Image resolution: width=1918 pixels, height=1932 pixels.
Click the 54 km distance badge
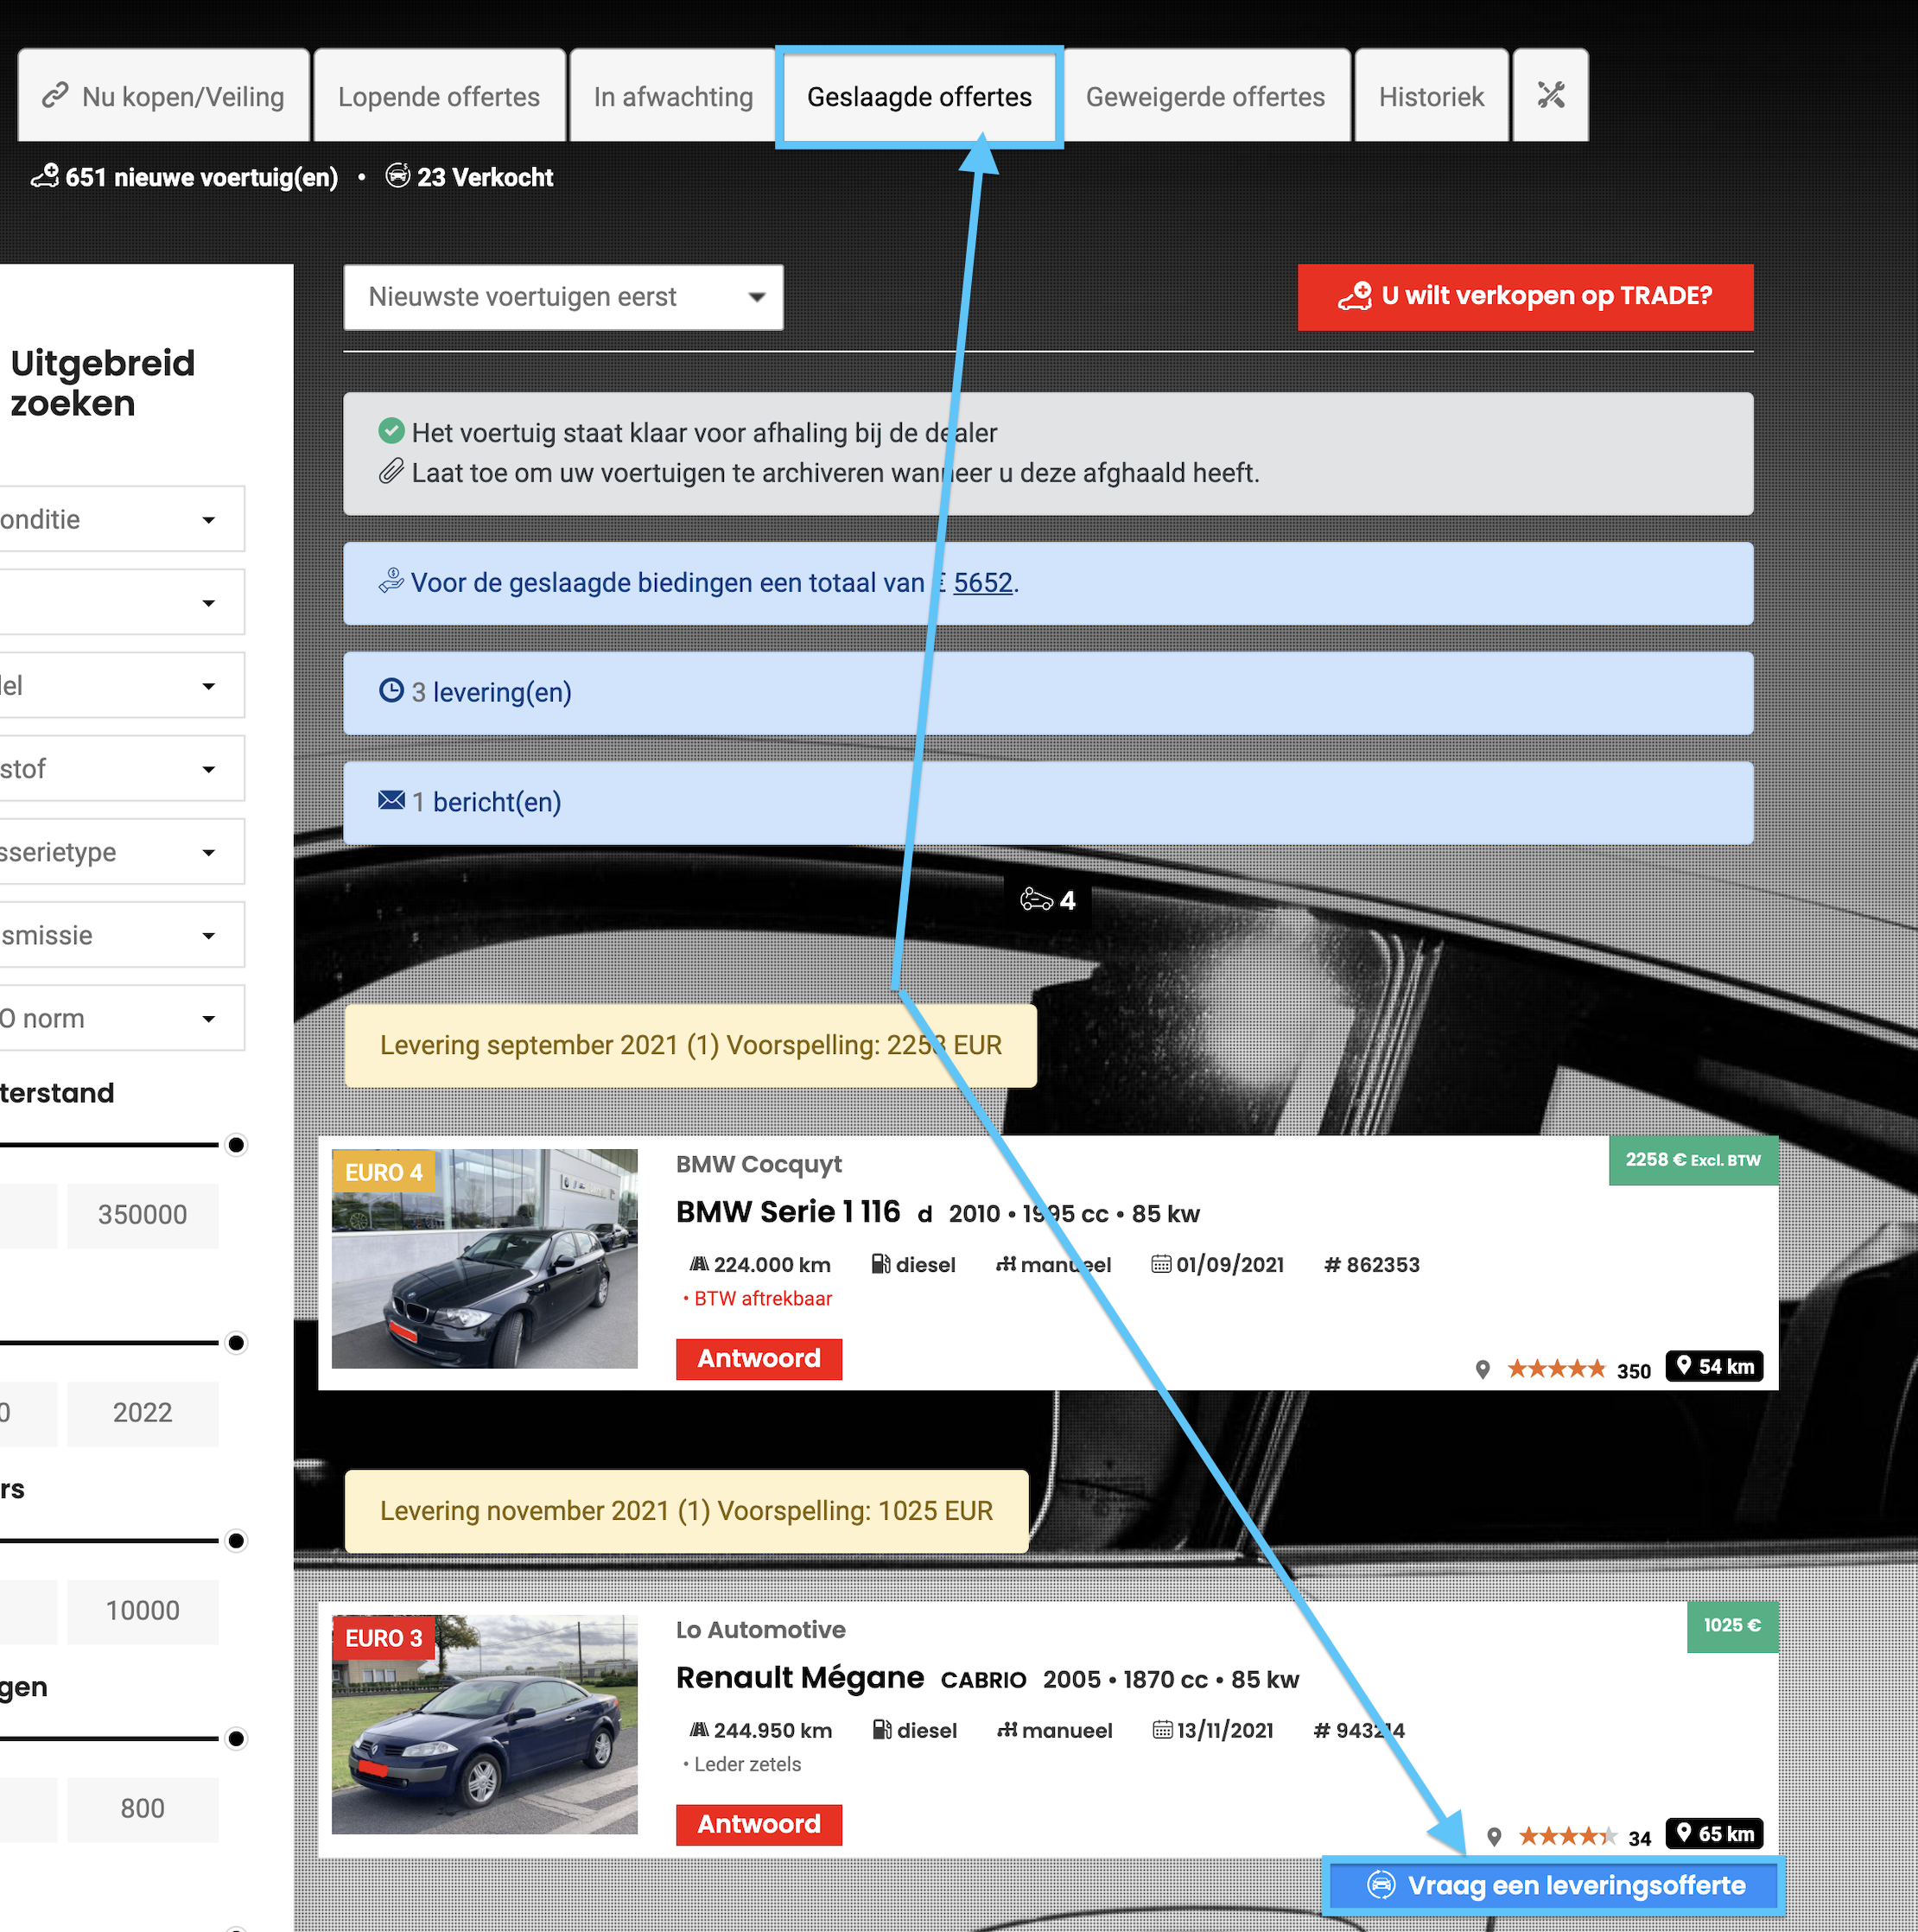pos(1714,1366)
